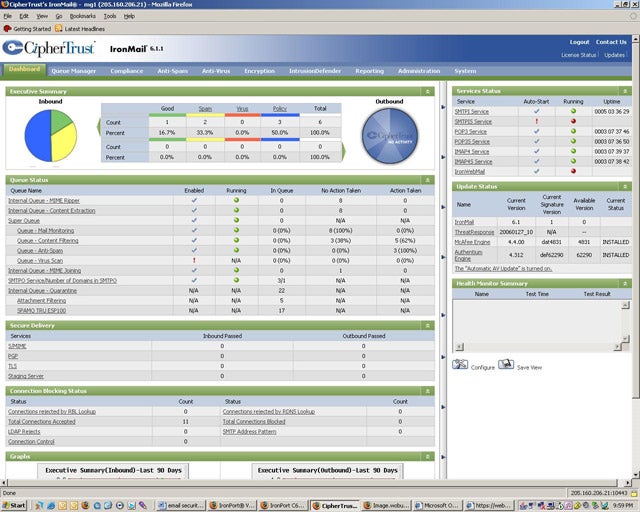This screenshot has width=640, height=512.
Task: Open the McAfee Engine link
Action: 472,242
